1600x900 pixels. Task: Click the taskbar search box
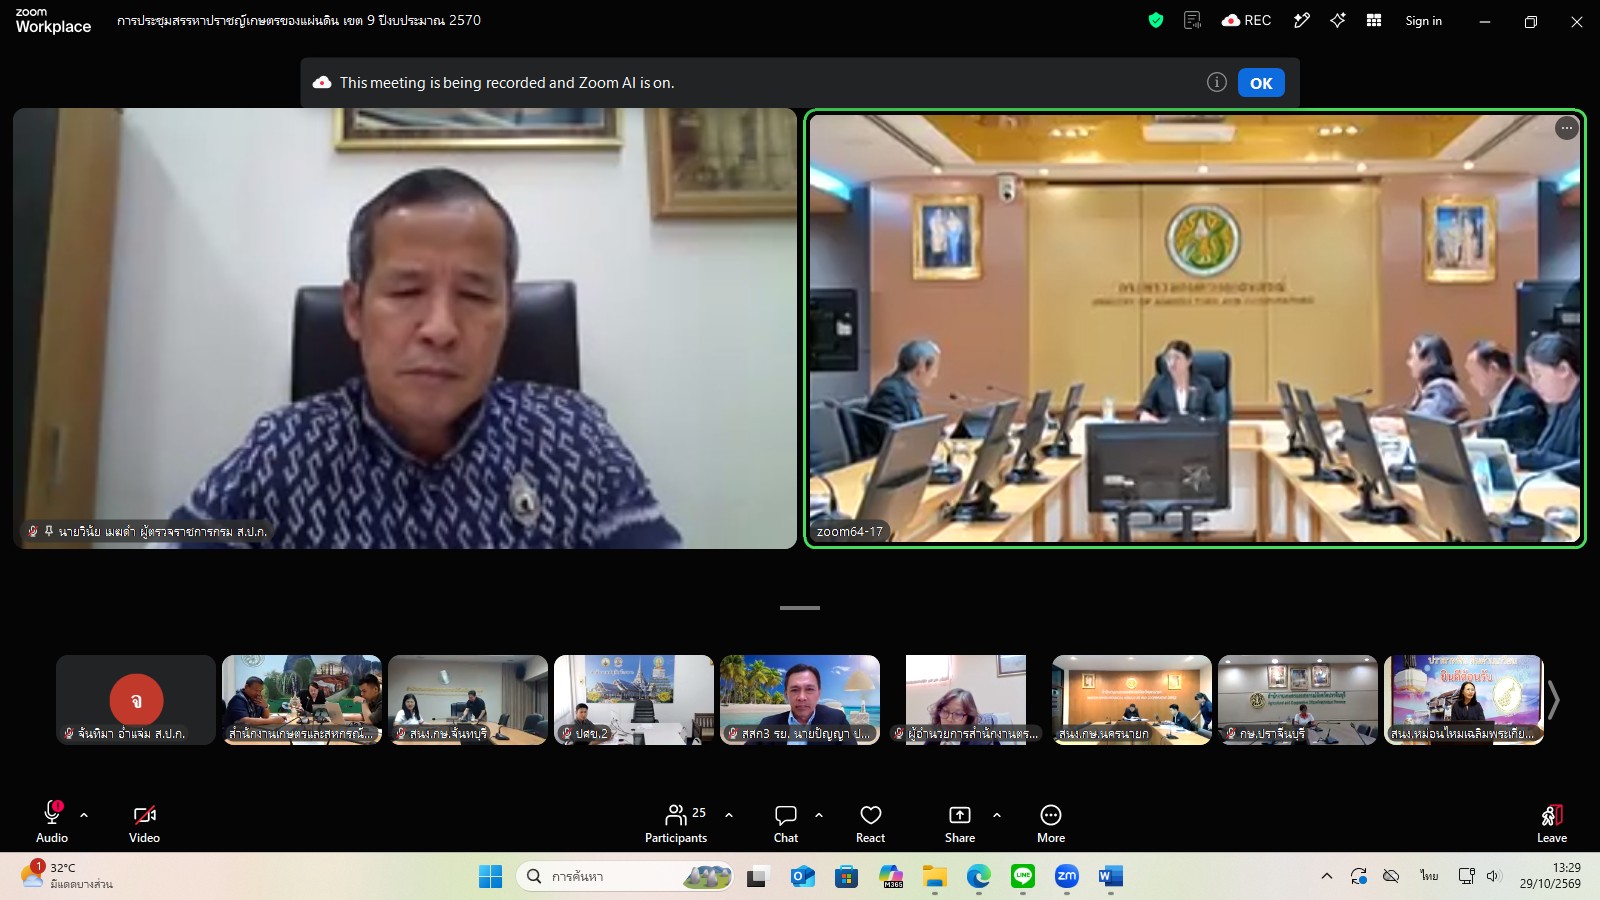[x=624, y=877]
